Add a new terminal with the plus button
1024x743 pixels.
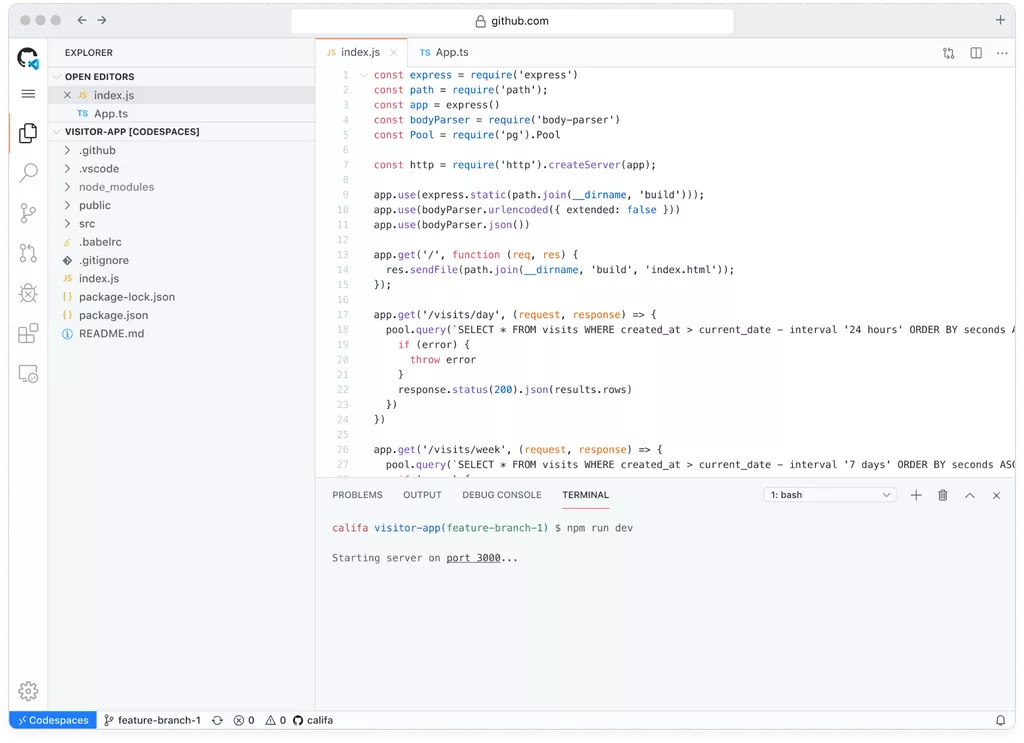916,494
